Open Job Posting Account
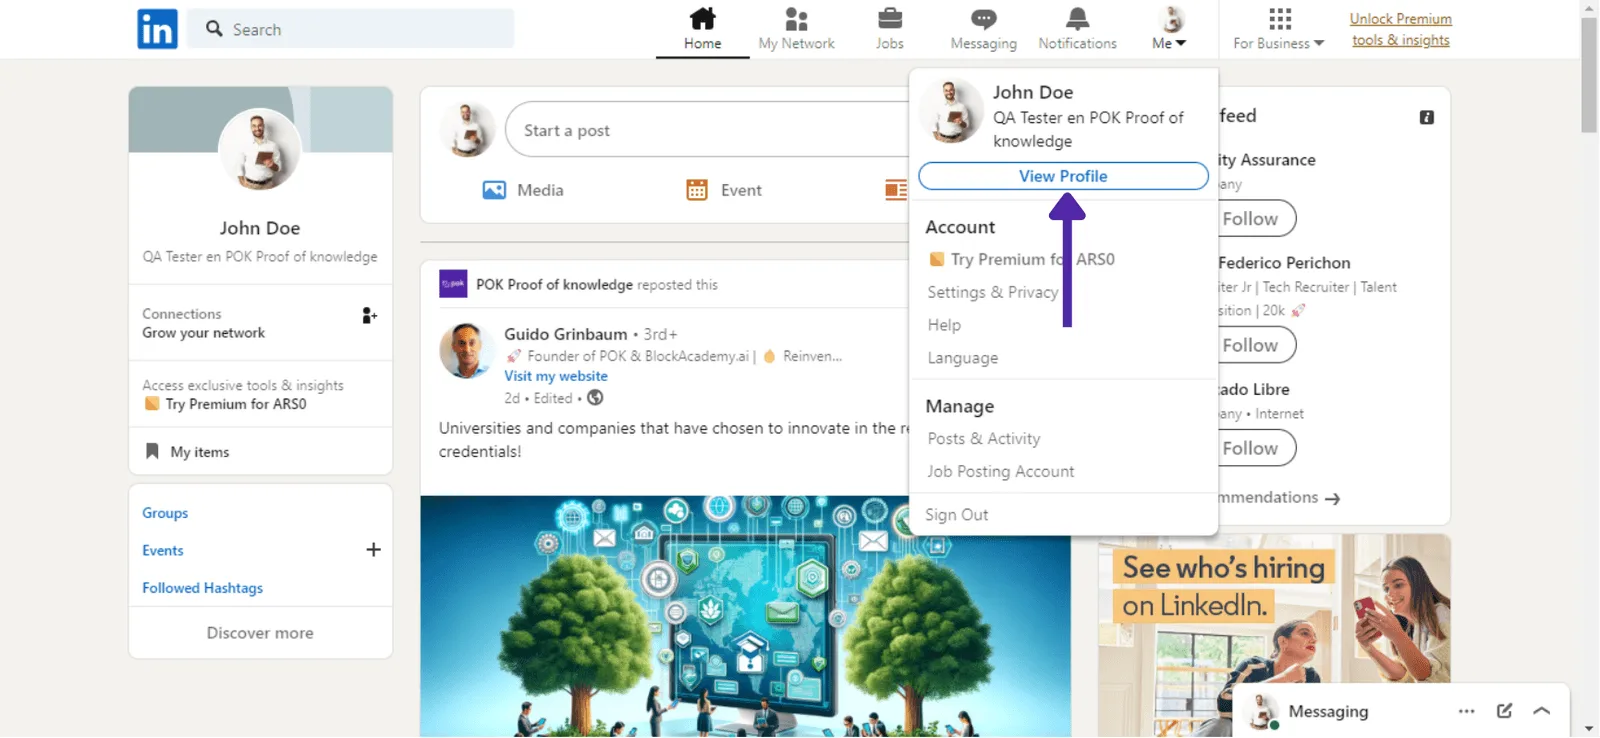The width and height of the screenshot is (1600, 738). (1000, 472)
